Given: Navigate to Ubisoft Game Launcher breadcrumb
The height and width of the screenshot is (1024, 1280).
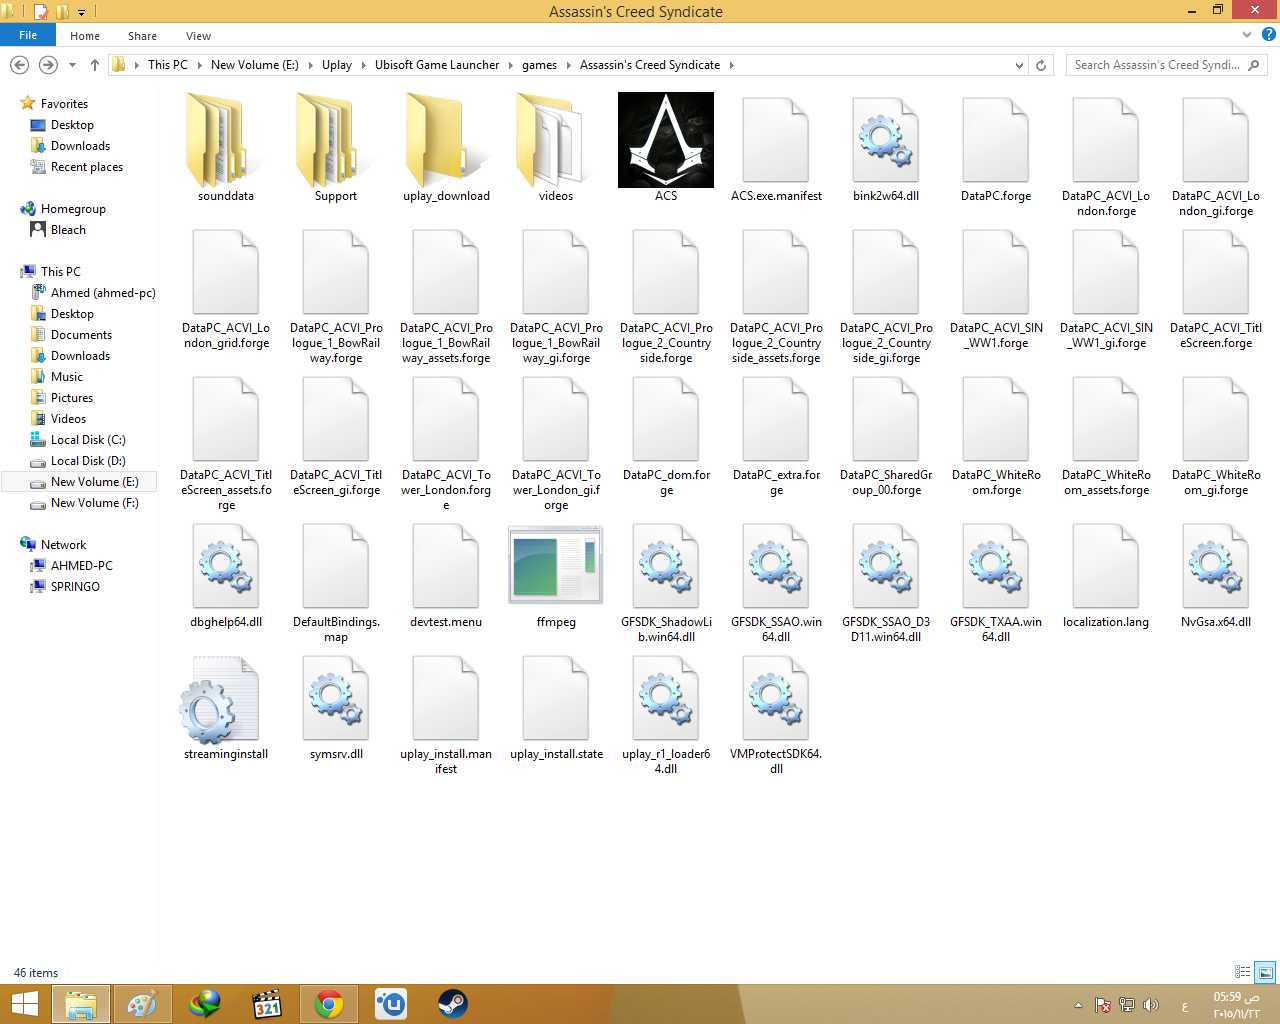Looking at the screenshot, I should (x=437, y=65).
